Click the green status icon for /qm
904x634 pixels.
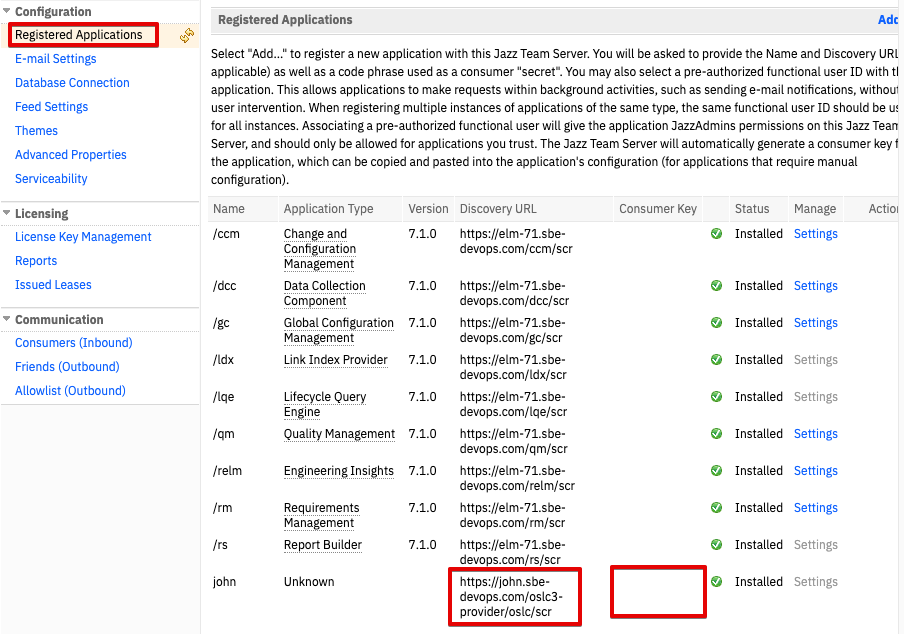[716, 434]
